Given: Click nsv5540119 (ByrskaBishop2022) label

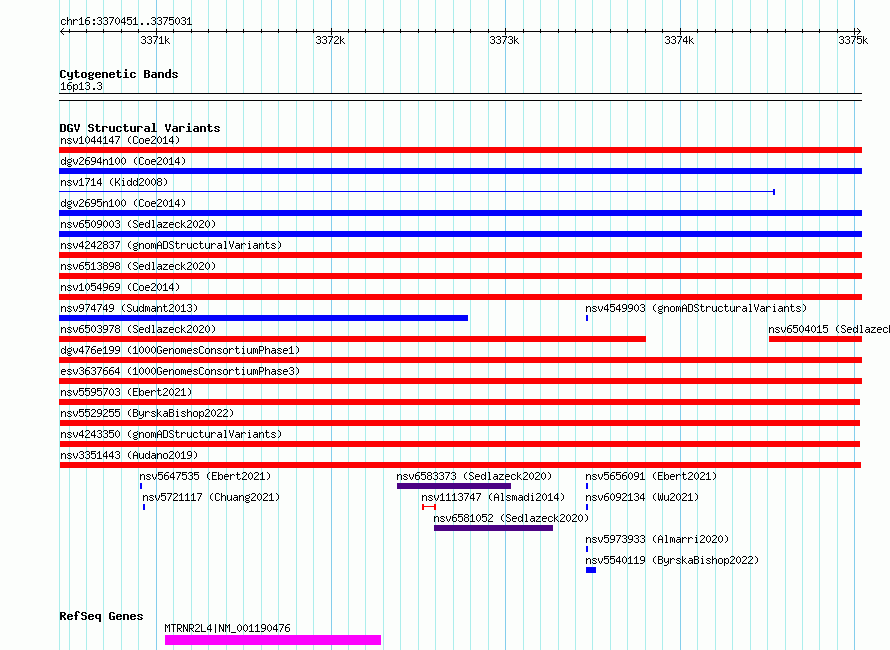Looking at the screenshot, I should 672,560.
